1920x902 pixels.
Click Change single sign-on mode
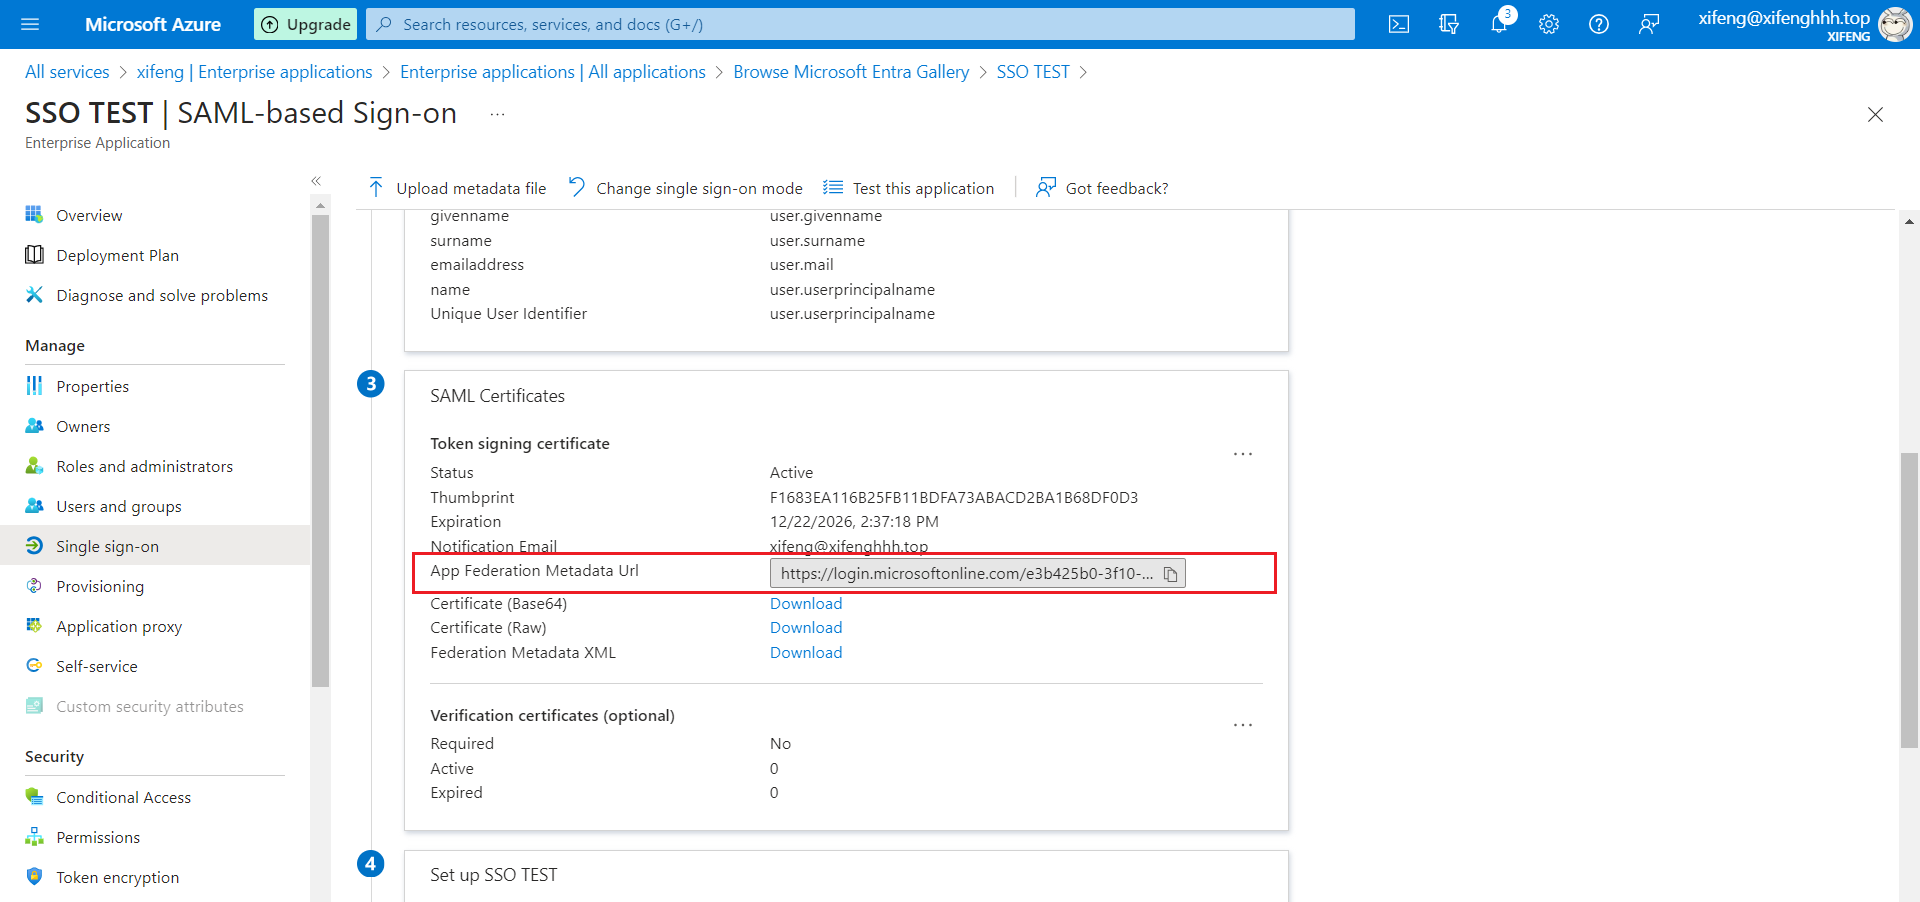[685, 188]
